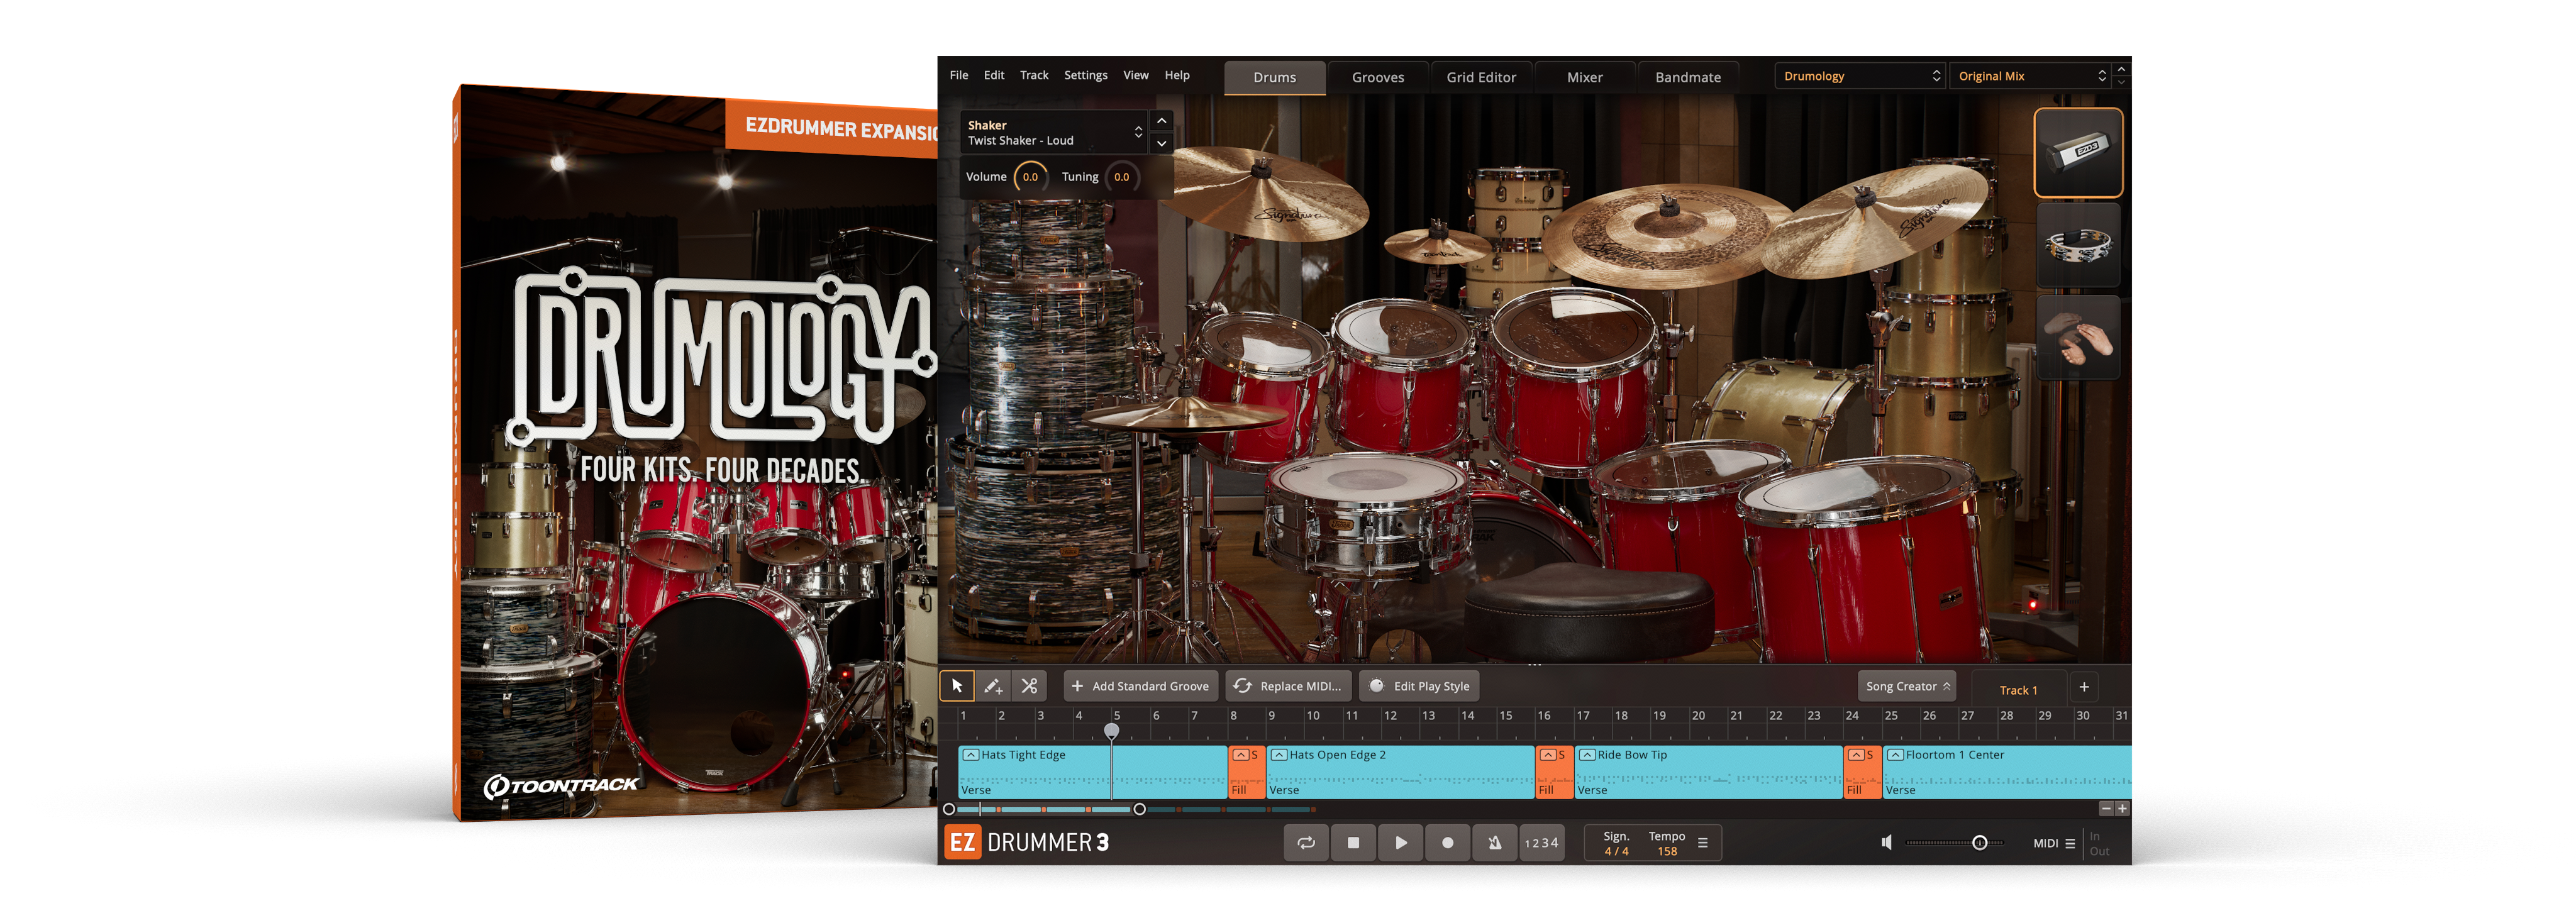The width and height of the screenshot is (2576, 918).
Task: Activate the scissors cut tool
Action: (1029, 686)
